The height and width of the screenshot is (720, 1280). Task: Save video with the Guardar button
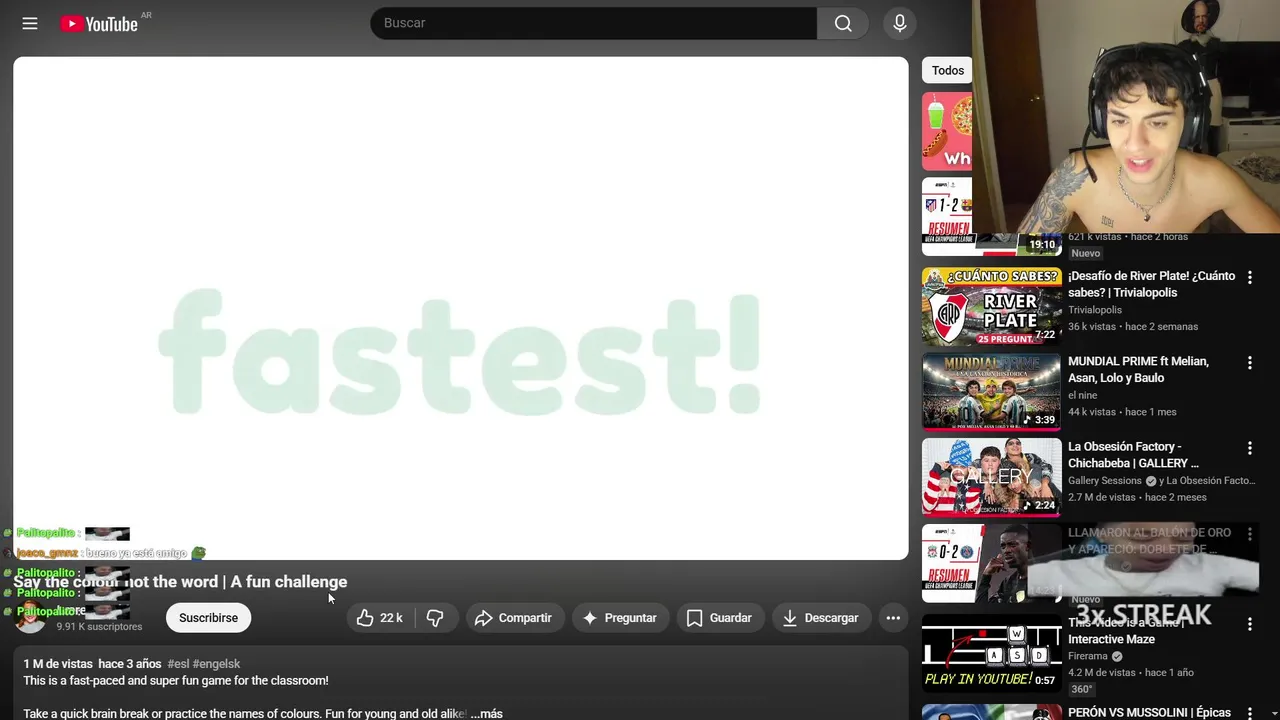coord(720,618)
